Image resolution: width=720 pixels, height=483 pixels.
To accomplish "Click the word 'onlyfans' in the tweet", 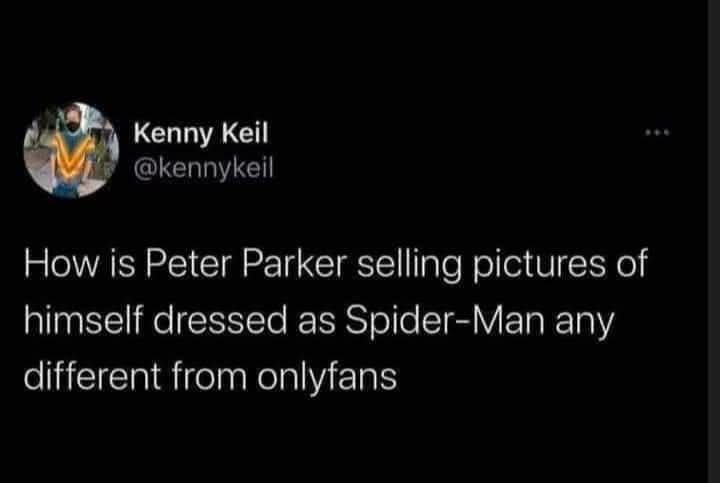I will click(326, 377).
